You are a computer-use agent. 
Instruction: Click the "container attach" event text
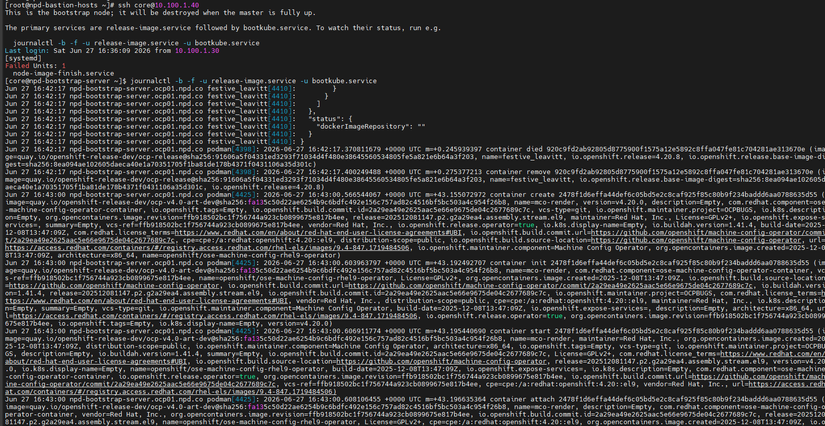pyautogui.click(x=522, y=399)
